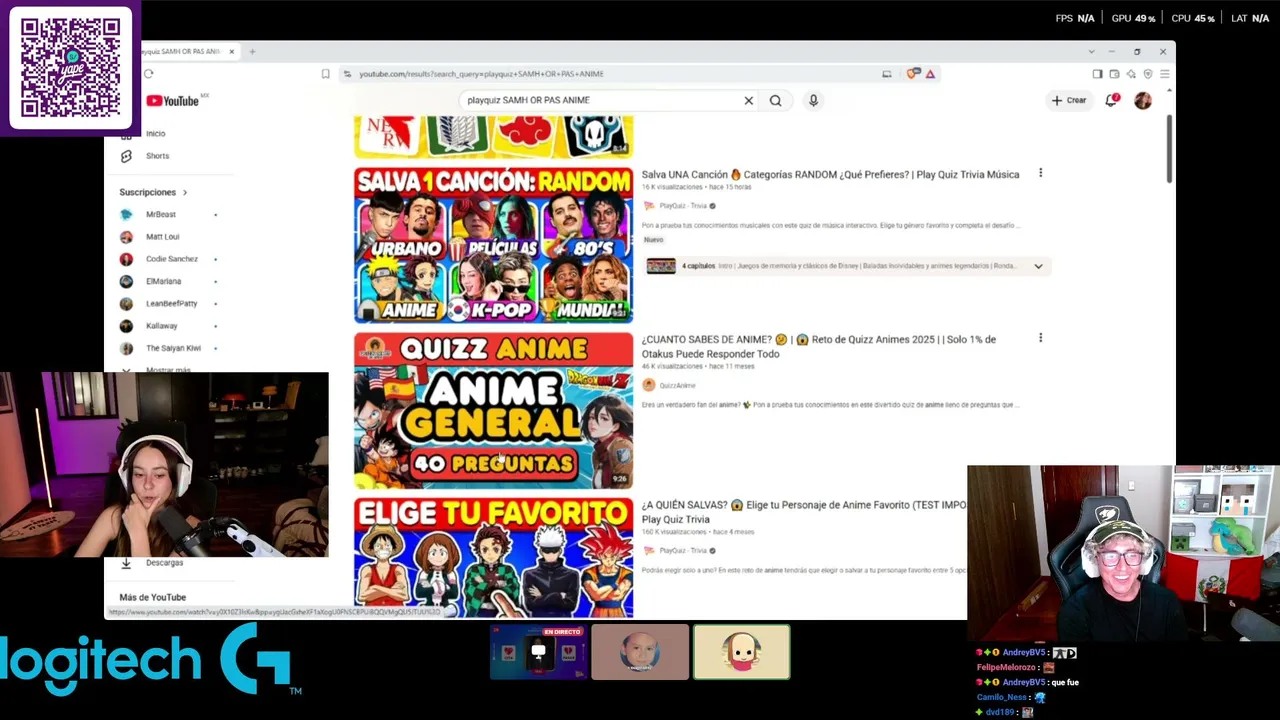Open Salva UNA Canción video title link
The height and width of the screenshot is (720, 1280).
830,175
